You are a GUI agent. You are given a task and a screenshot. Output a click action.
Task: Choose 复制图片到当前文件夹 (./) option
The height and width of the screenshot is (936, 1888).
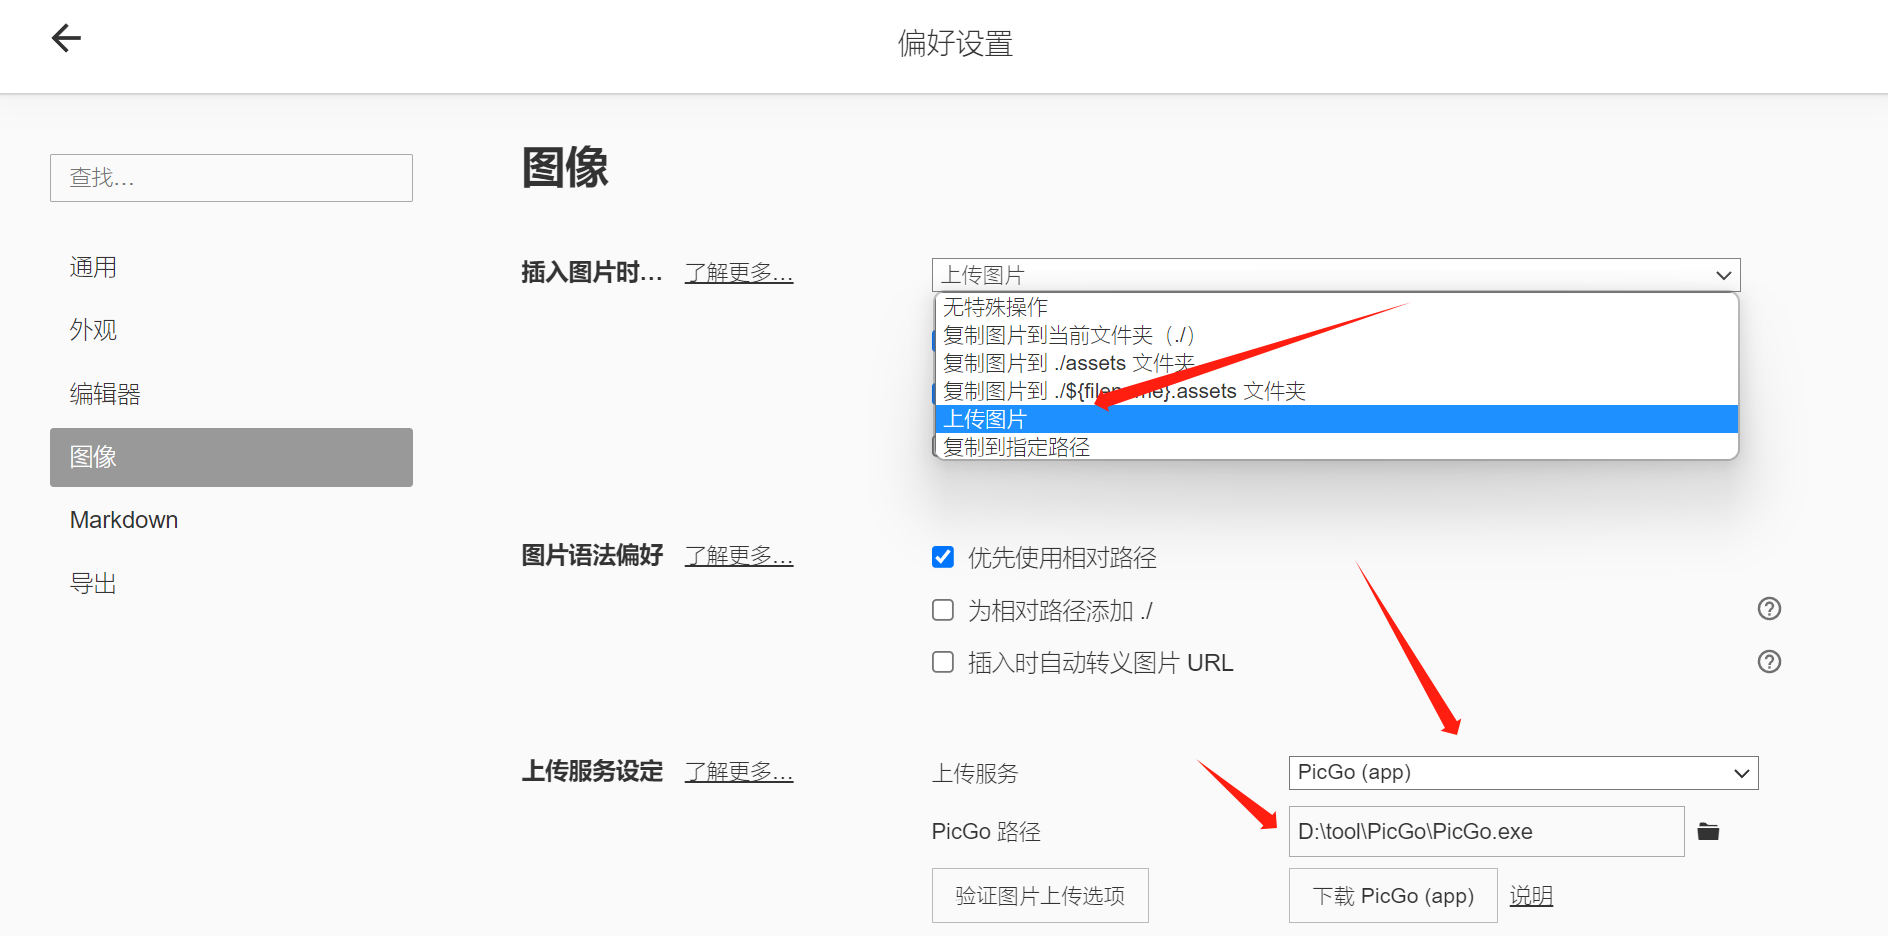1336,335
